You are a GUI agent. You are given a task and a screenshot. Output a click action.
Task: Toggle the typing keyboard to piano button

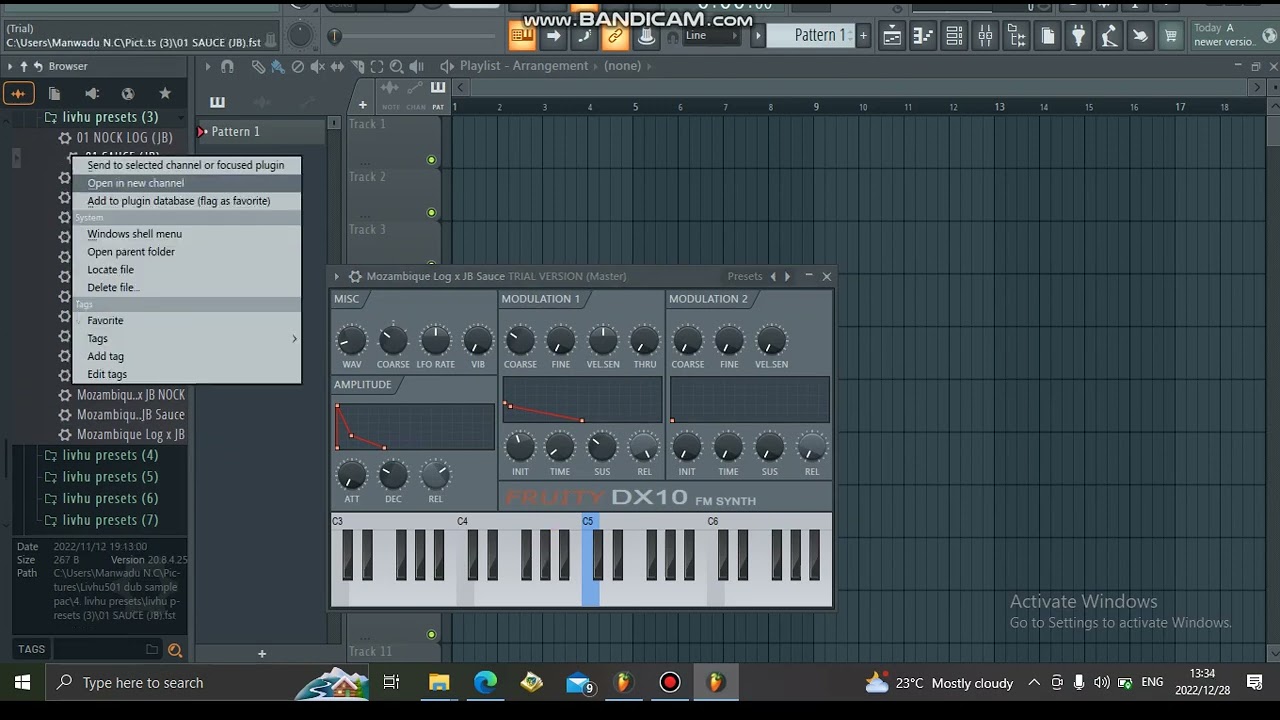click(x=521, y=37)
